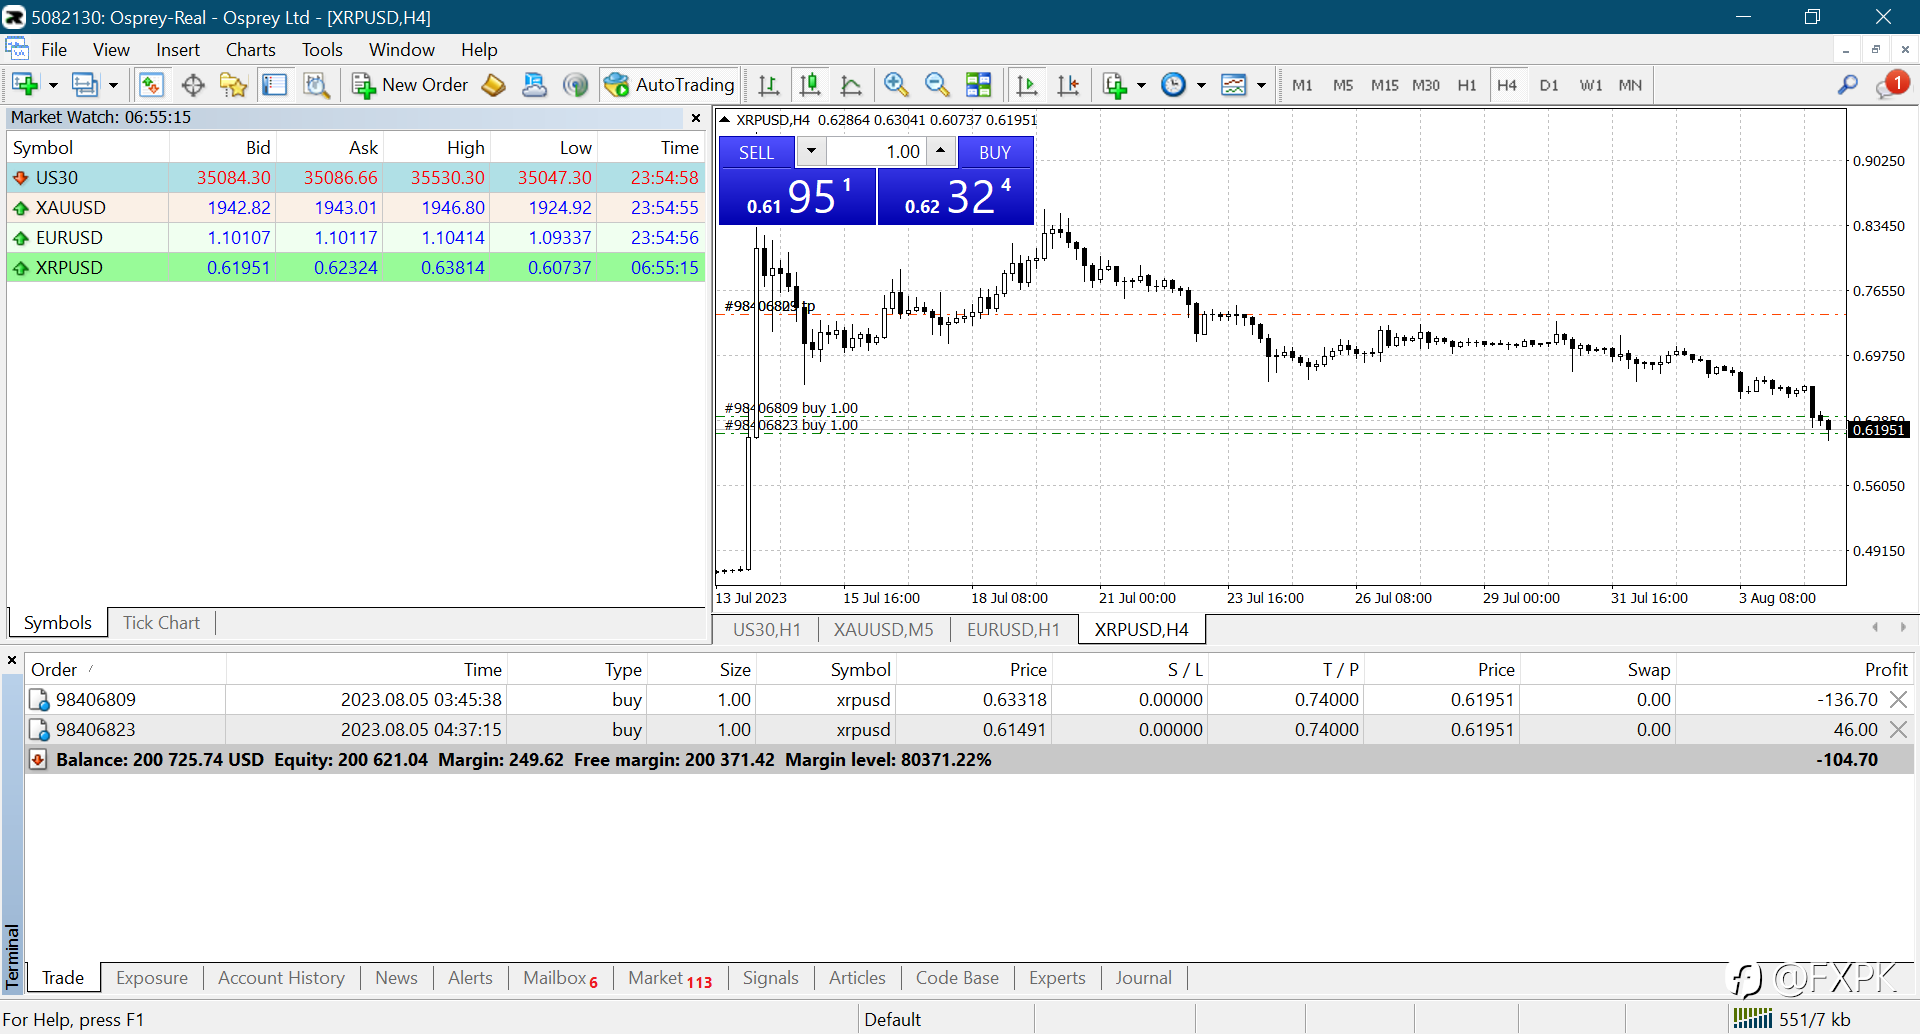The image size is (1920, 1034).
Task: Expand the Templates dropdown arrow
Action: tap(1261, 86)
